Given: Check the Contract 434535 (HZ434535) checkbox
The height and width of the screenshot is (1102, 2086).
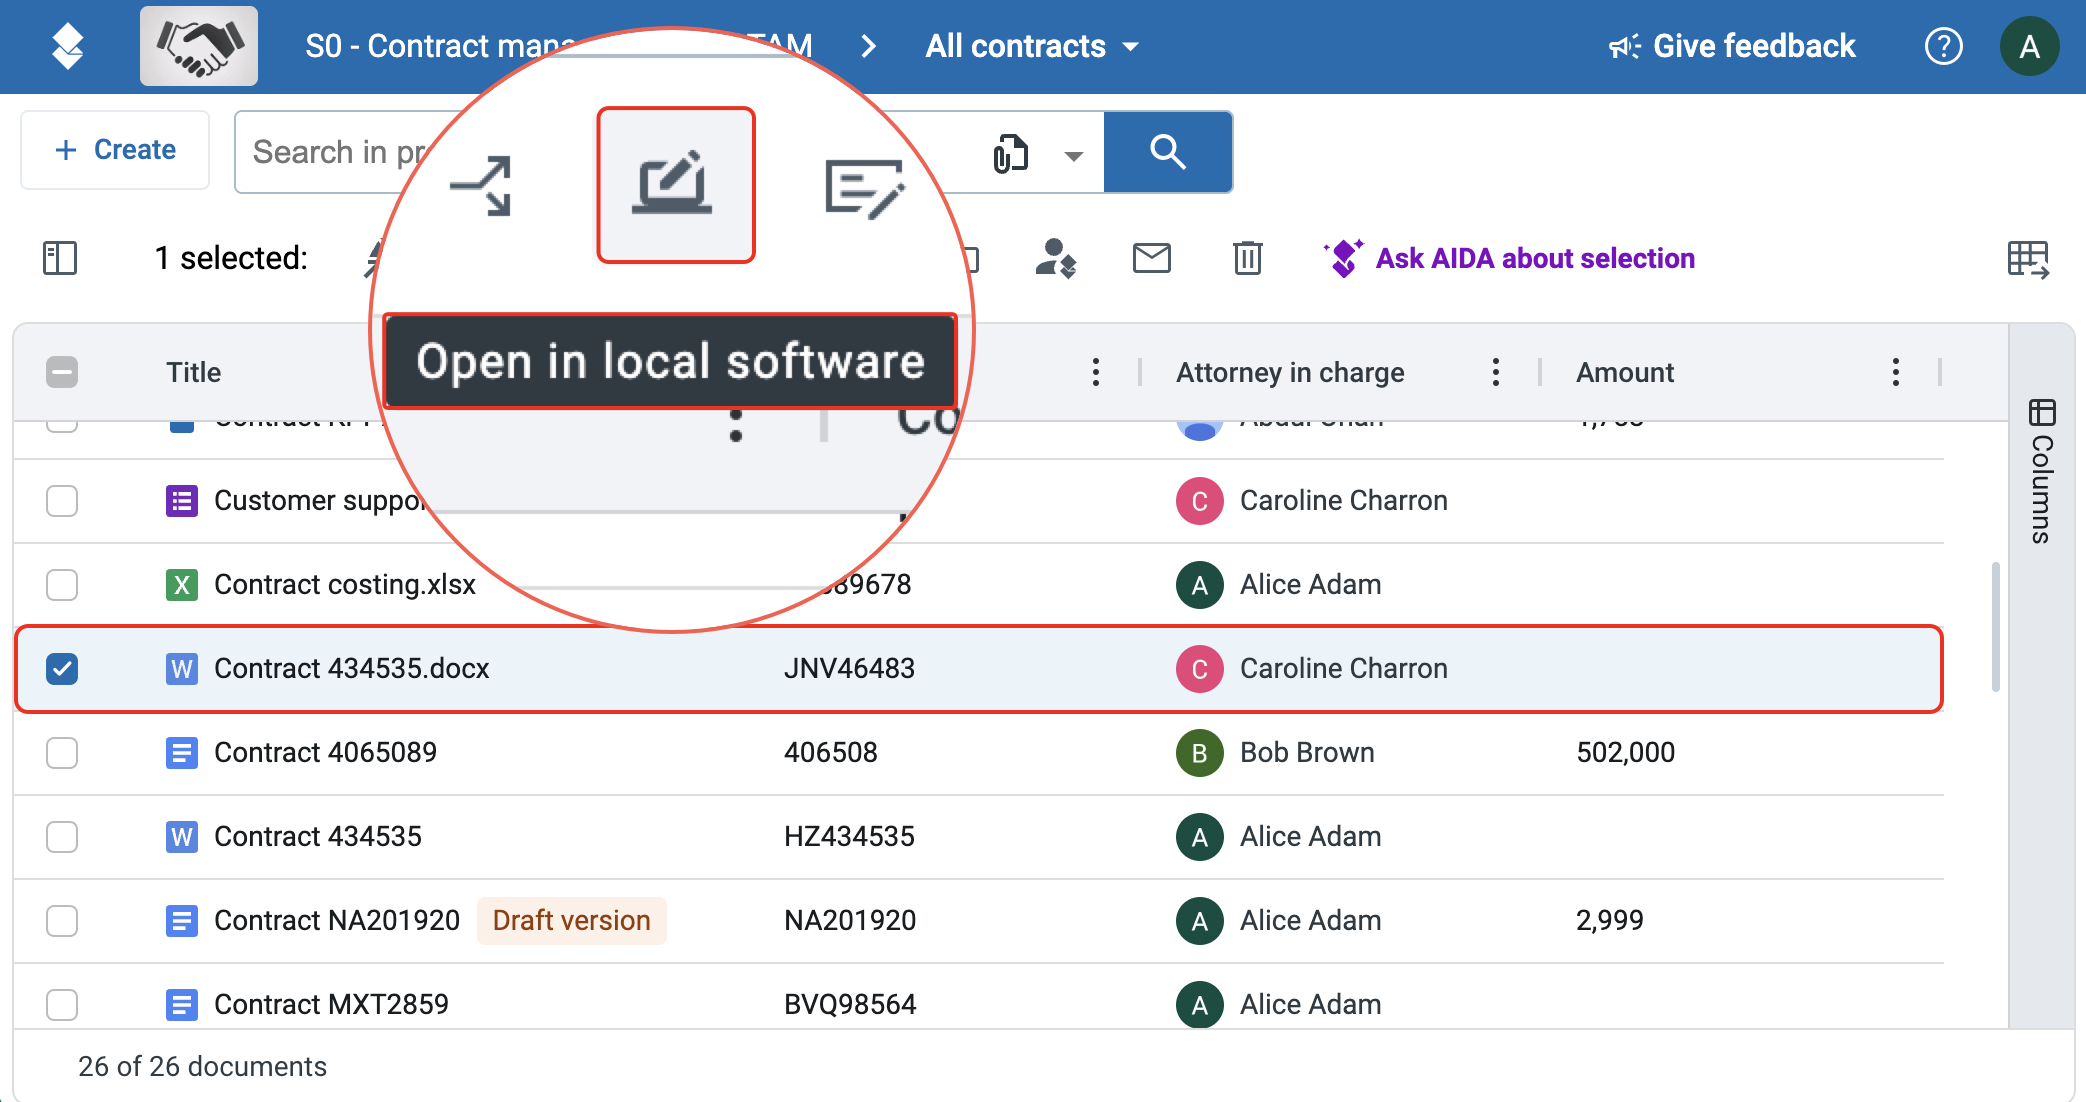Looking at the screenshot, I should [x=62, y=836].
